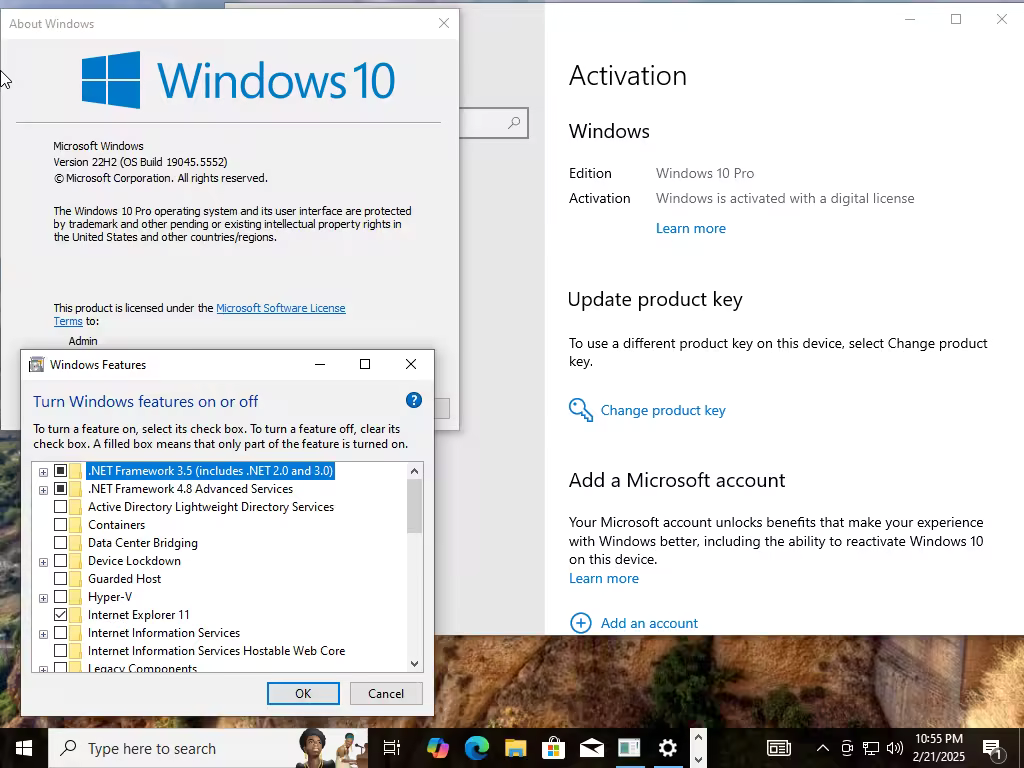Open the network status tray icon
The image size is (1024, 768).
click(871, 748)
